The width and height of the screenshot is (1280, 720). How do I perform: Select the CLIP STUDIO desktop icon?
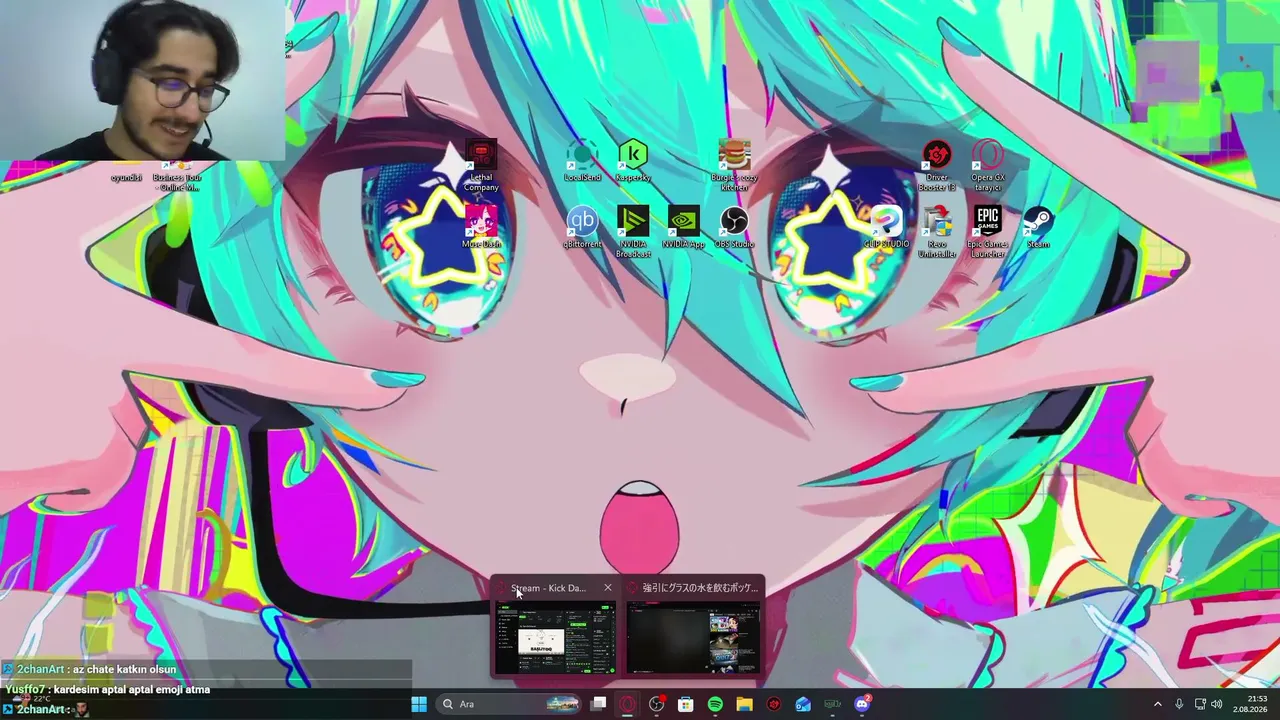(x=887, y=227)
